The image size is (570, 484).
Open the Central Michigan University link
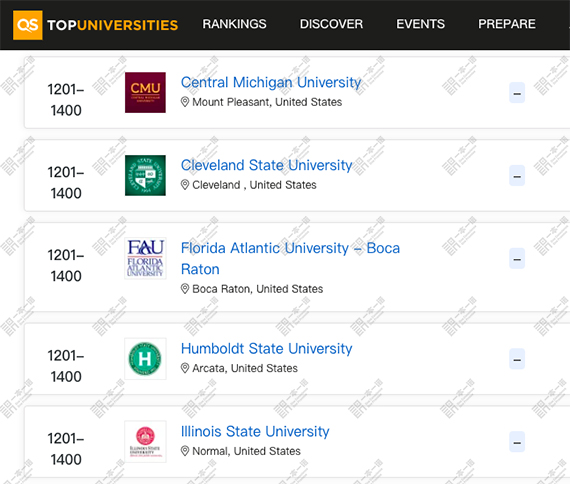point(271,83)
